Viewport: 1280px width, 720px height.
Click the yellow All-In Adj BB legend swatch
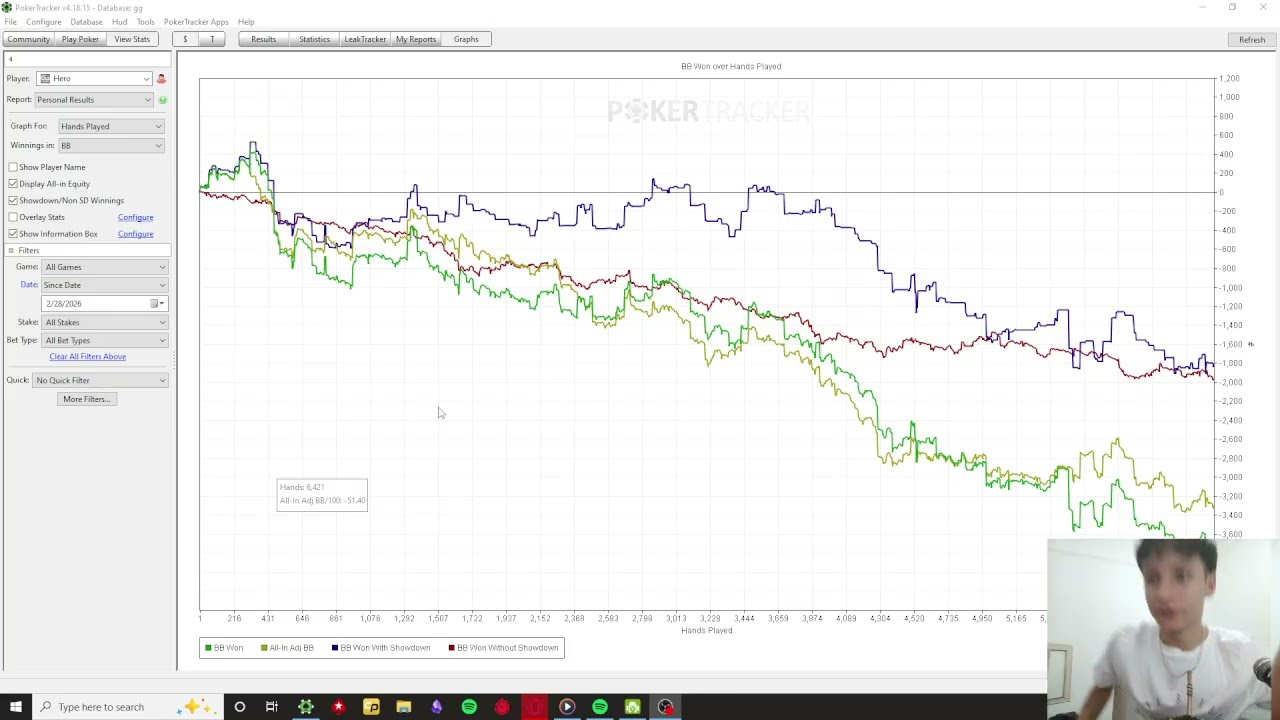[264, 648]
